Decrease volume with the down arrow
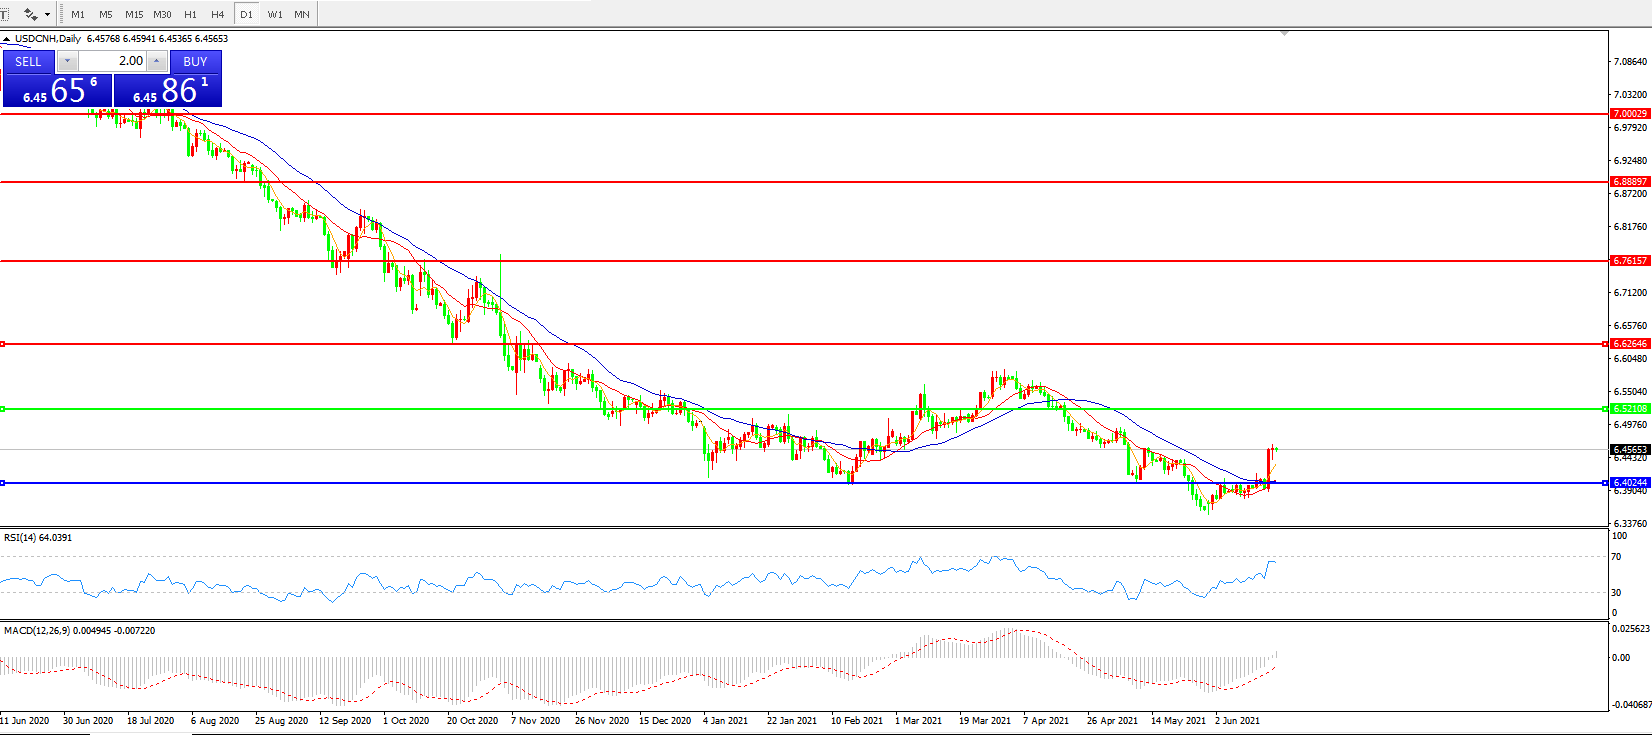 (68, 61)
